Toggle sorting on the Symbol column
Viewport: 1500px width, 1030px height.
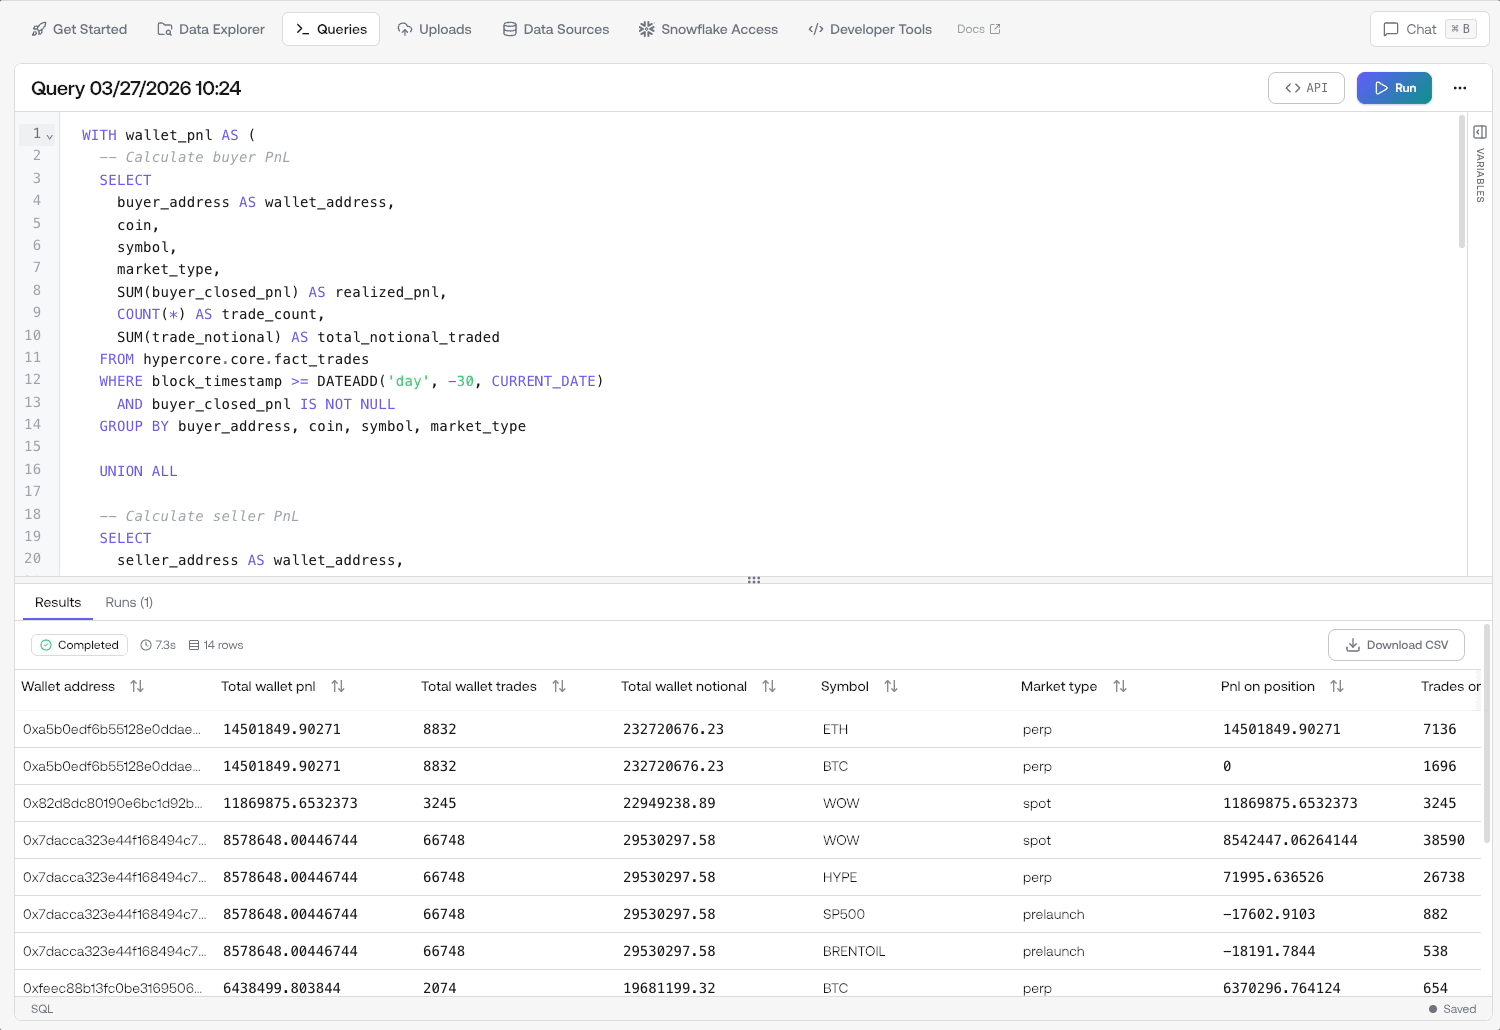(x=890, y=686)
